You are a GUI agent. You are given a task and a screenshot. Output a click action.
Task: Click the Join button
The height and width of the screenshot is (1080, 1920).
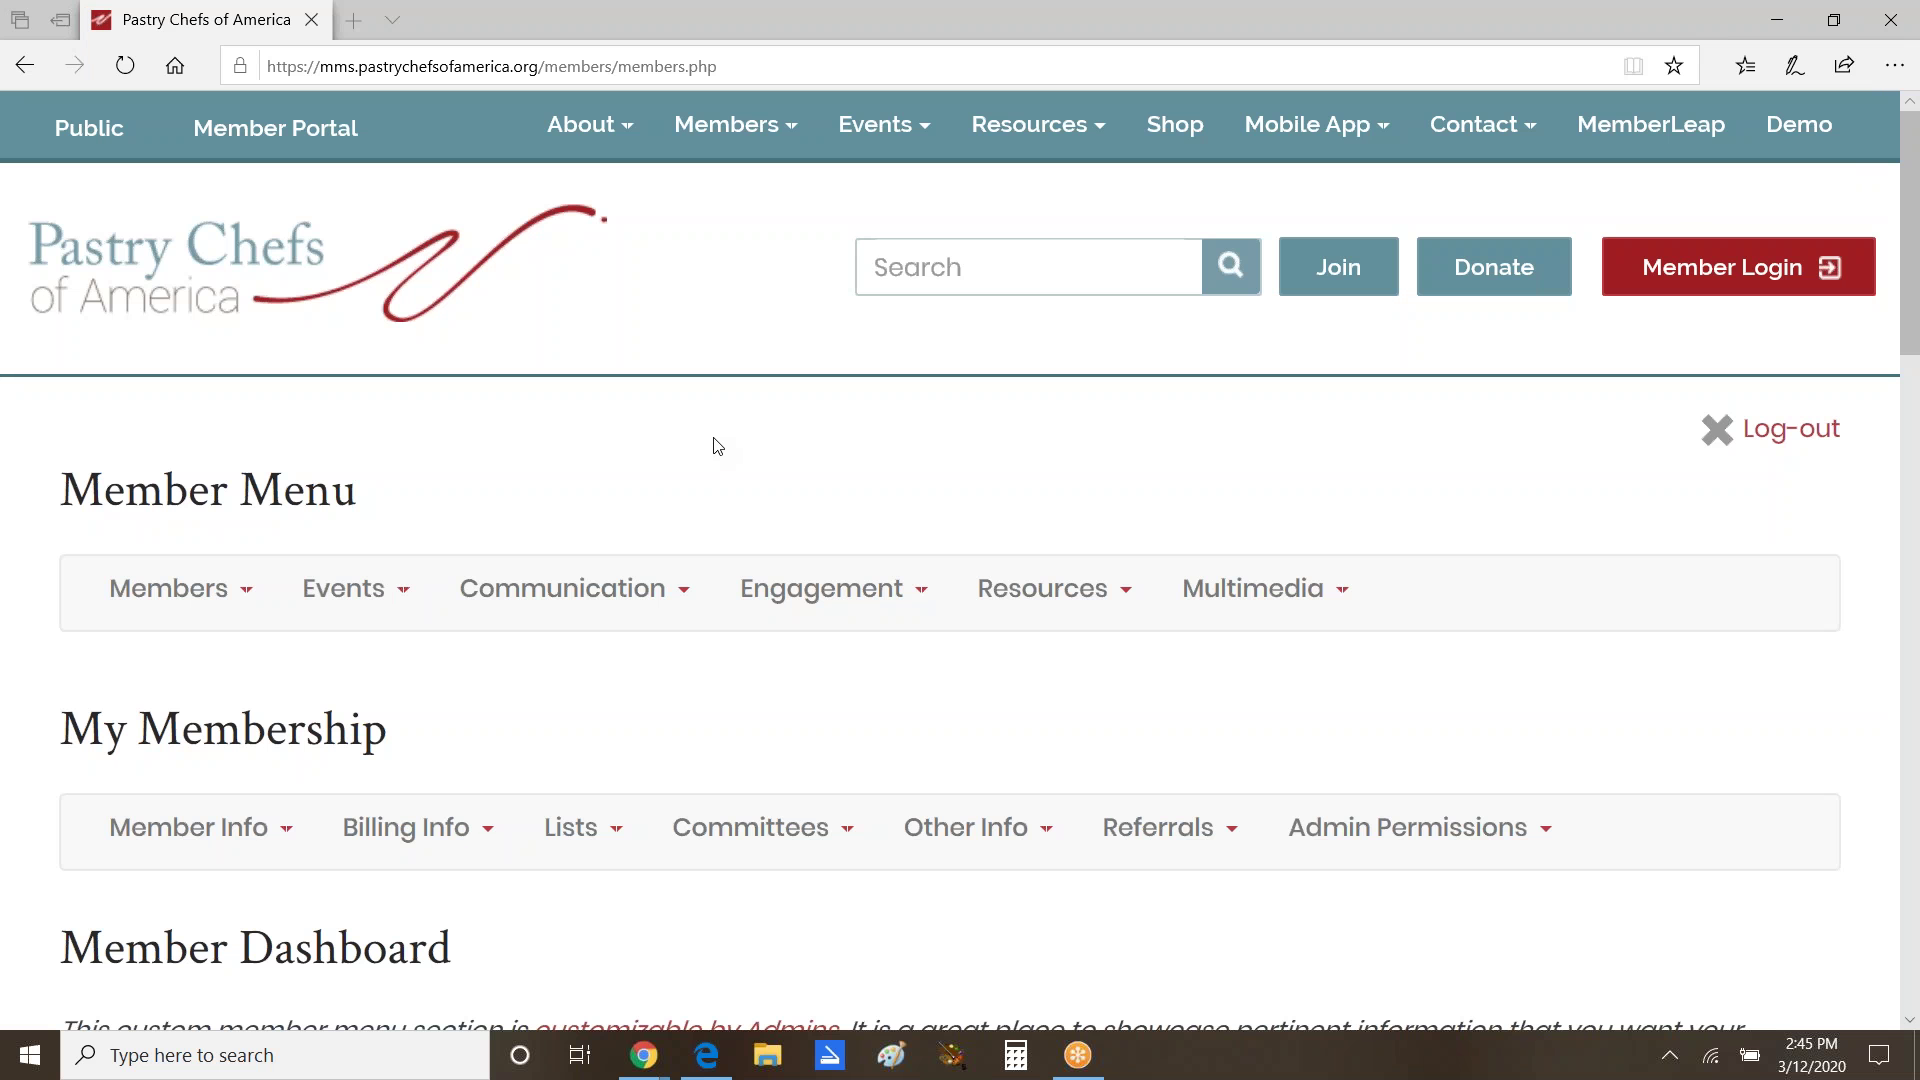pyautogui.click(x=1338, y=267)
